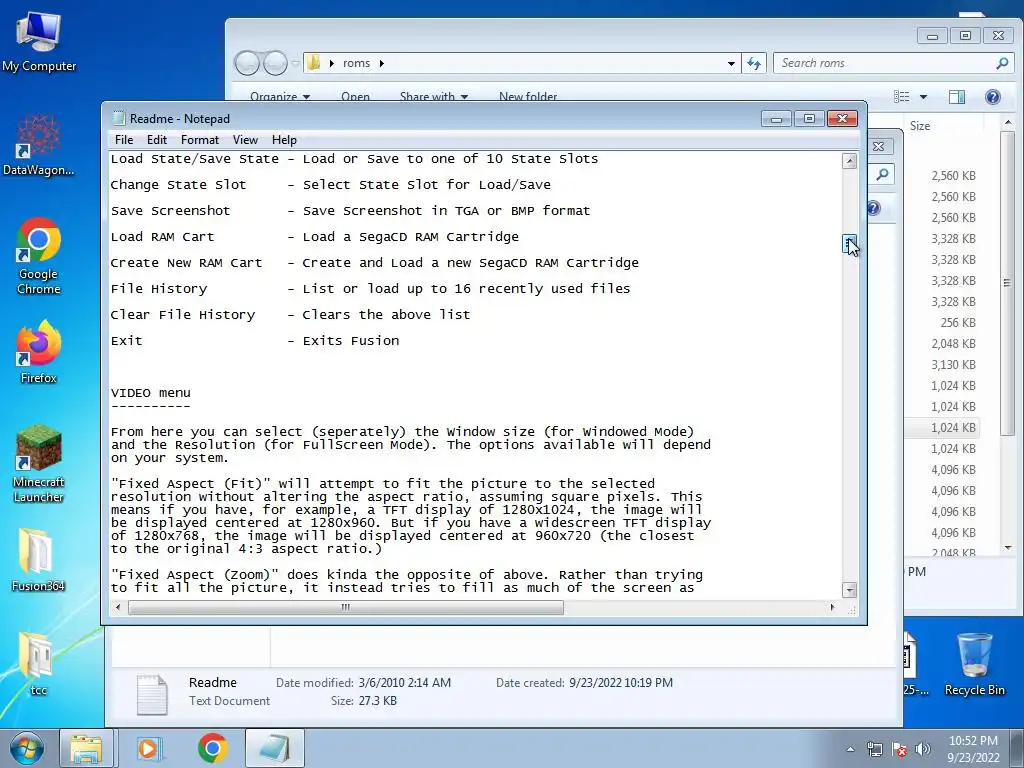Launch Firefox from the desktop
1024x768 pixels.
pos(39,352)
